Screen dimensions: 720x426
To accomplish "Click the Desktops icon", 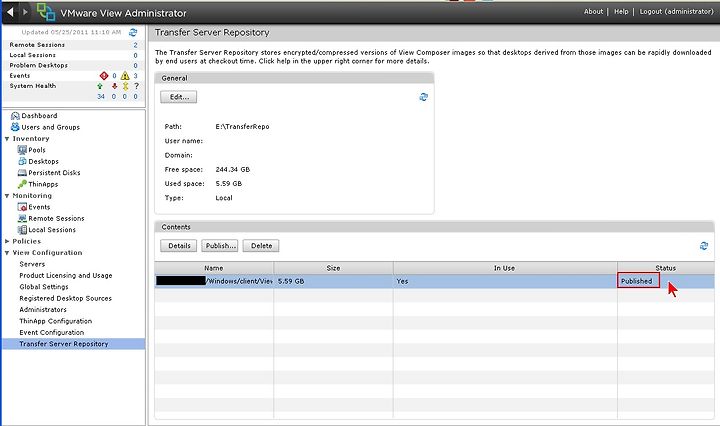I will pos(22,161).
